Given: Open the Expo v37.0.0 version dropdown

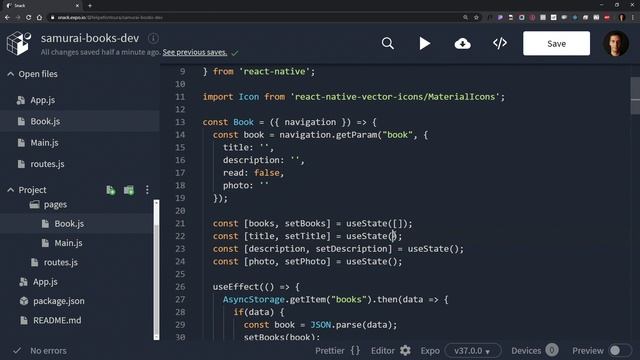Looking at the screenshot, I should (473, 351).
